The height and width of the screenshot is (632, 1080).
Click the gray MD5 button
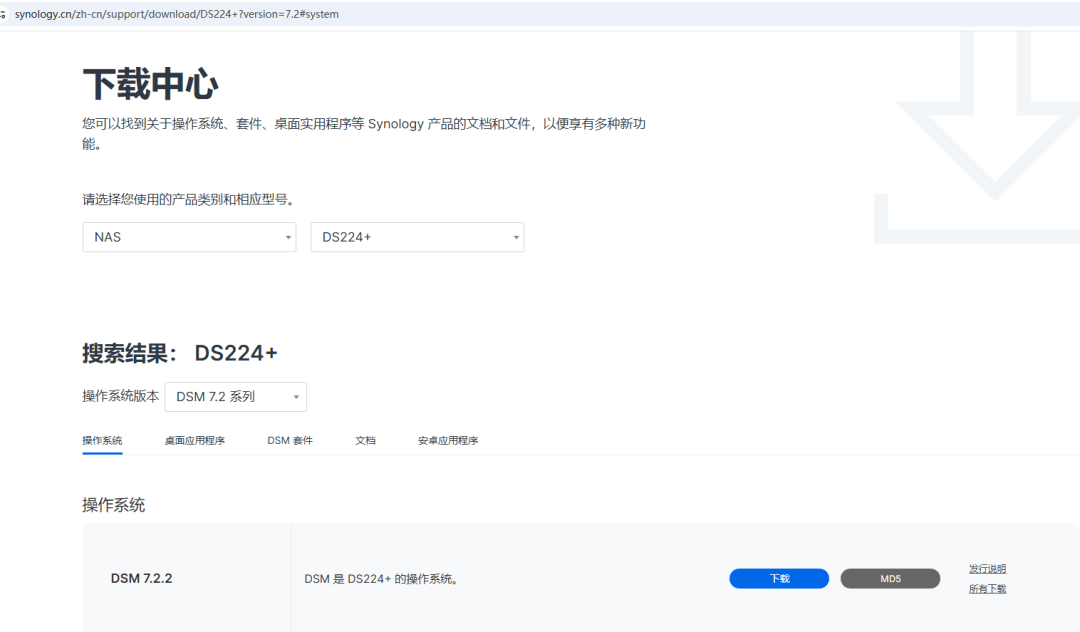point(890,579)
